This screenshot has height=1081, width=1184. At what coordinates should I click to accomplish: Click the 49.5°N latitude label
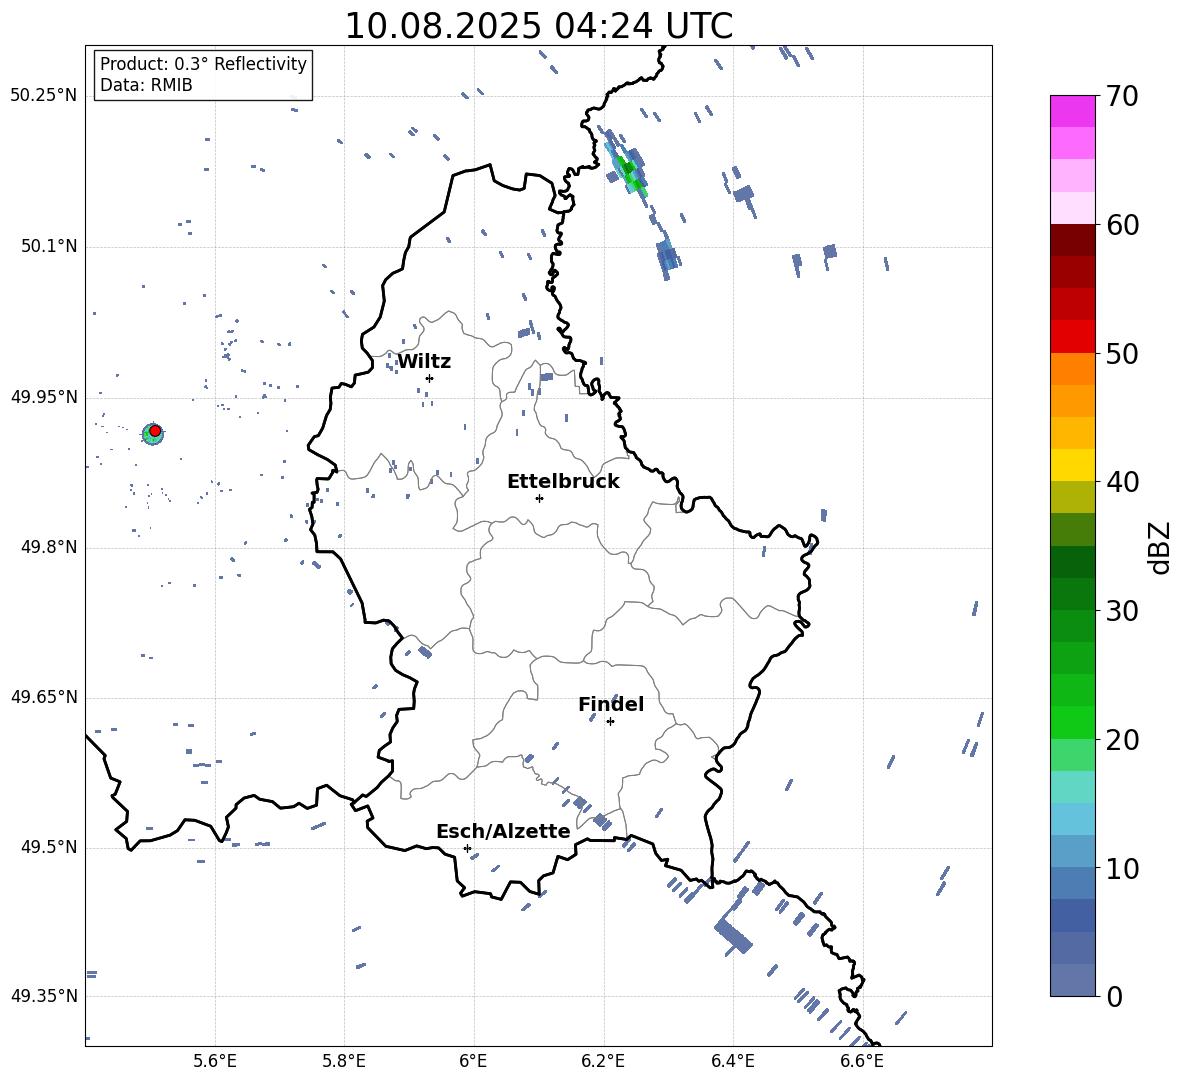tap(49, 847)
